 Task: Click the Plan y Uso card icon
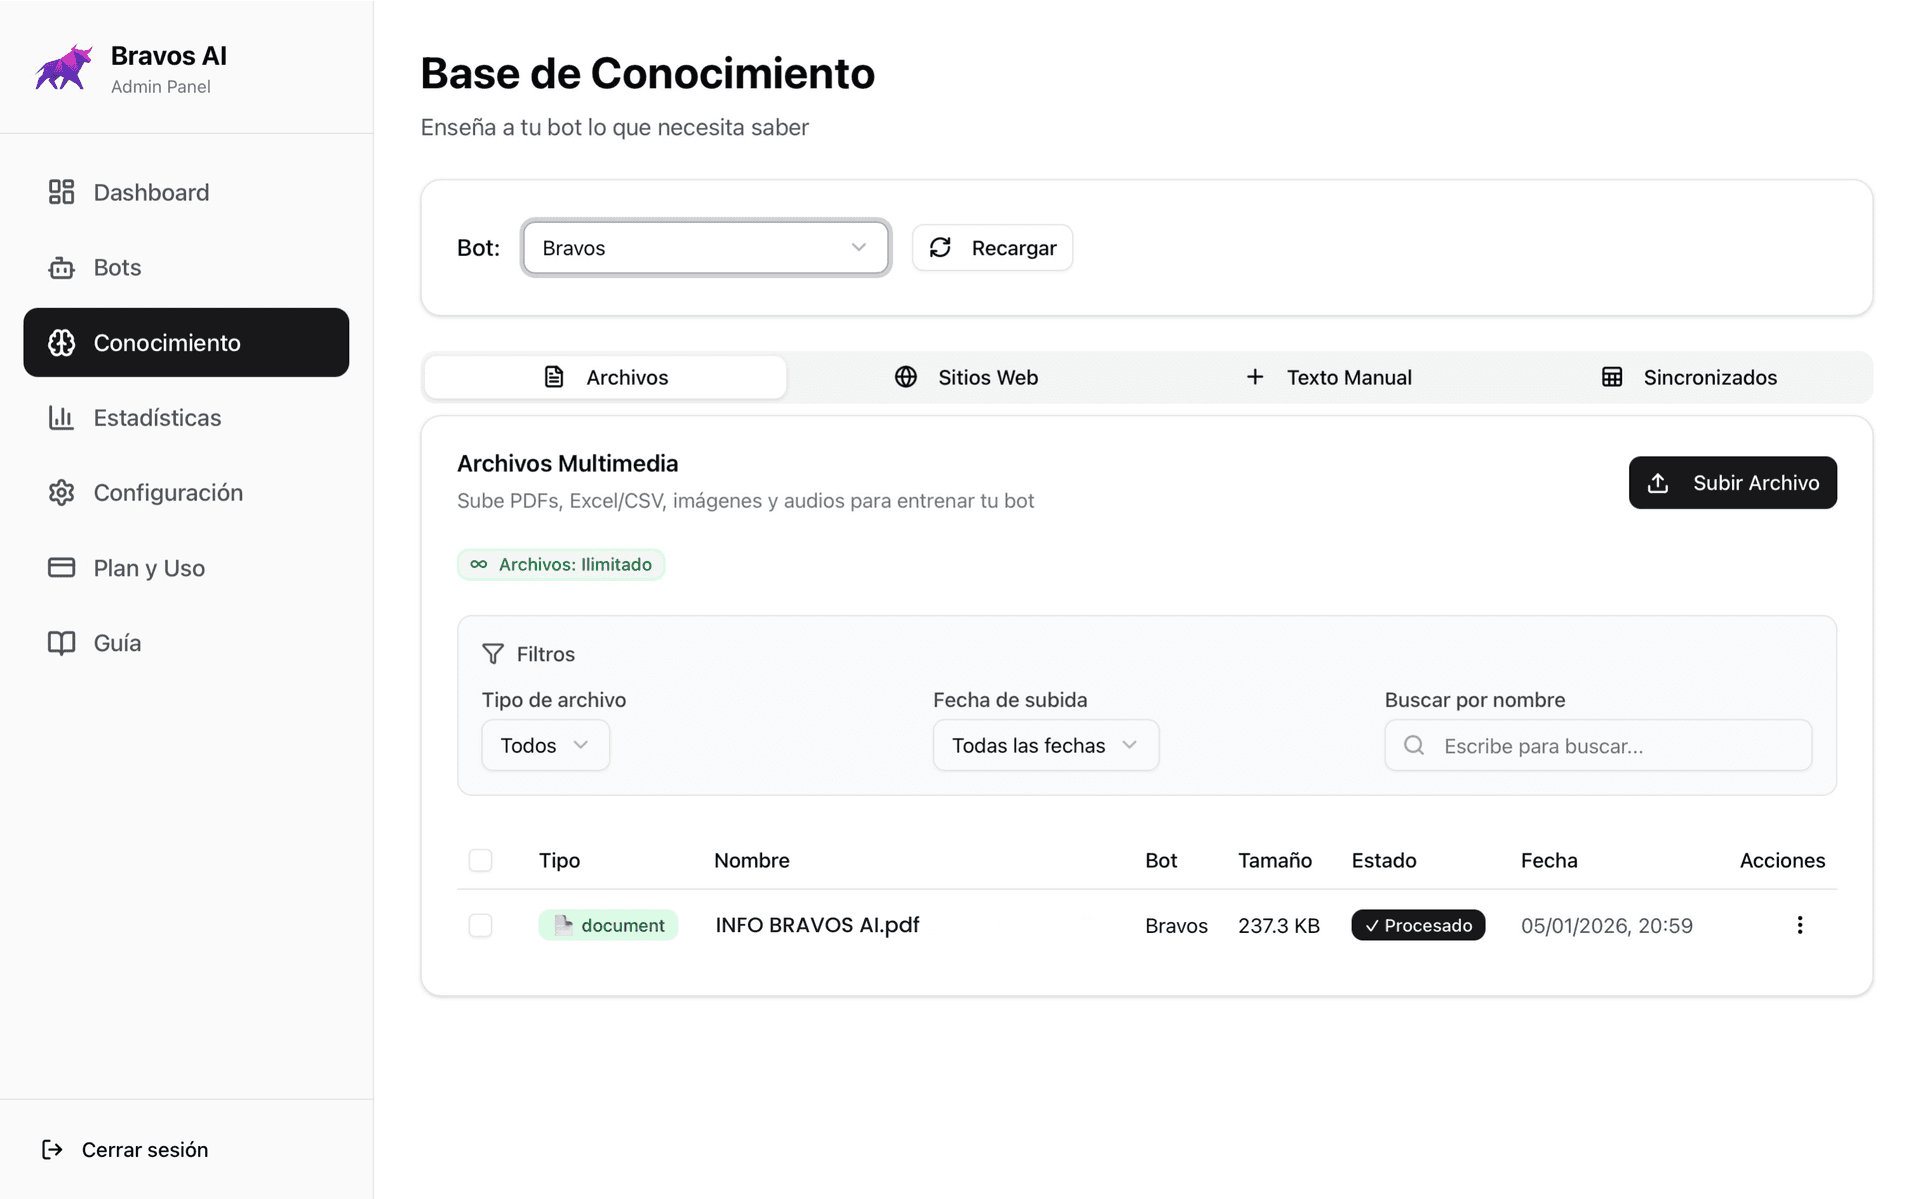(x=61, y=567)
